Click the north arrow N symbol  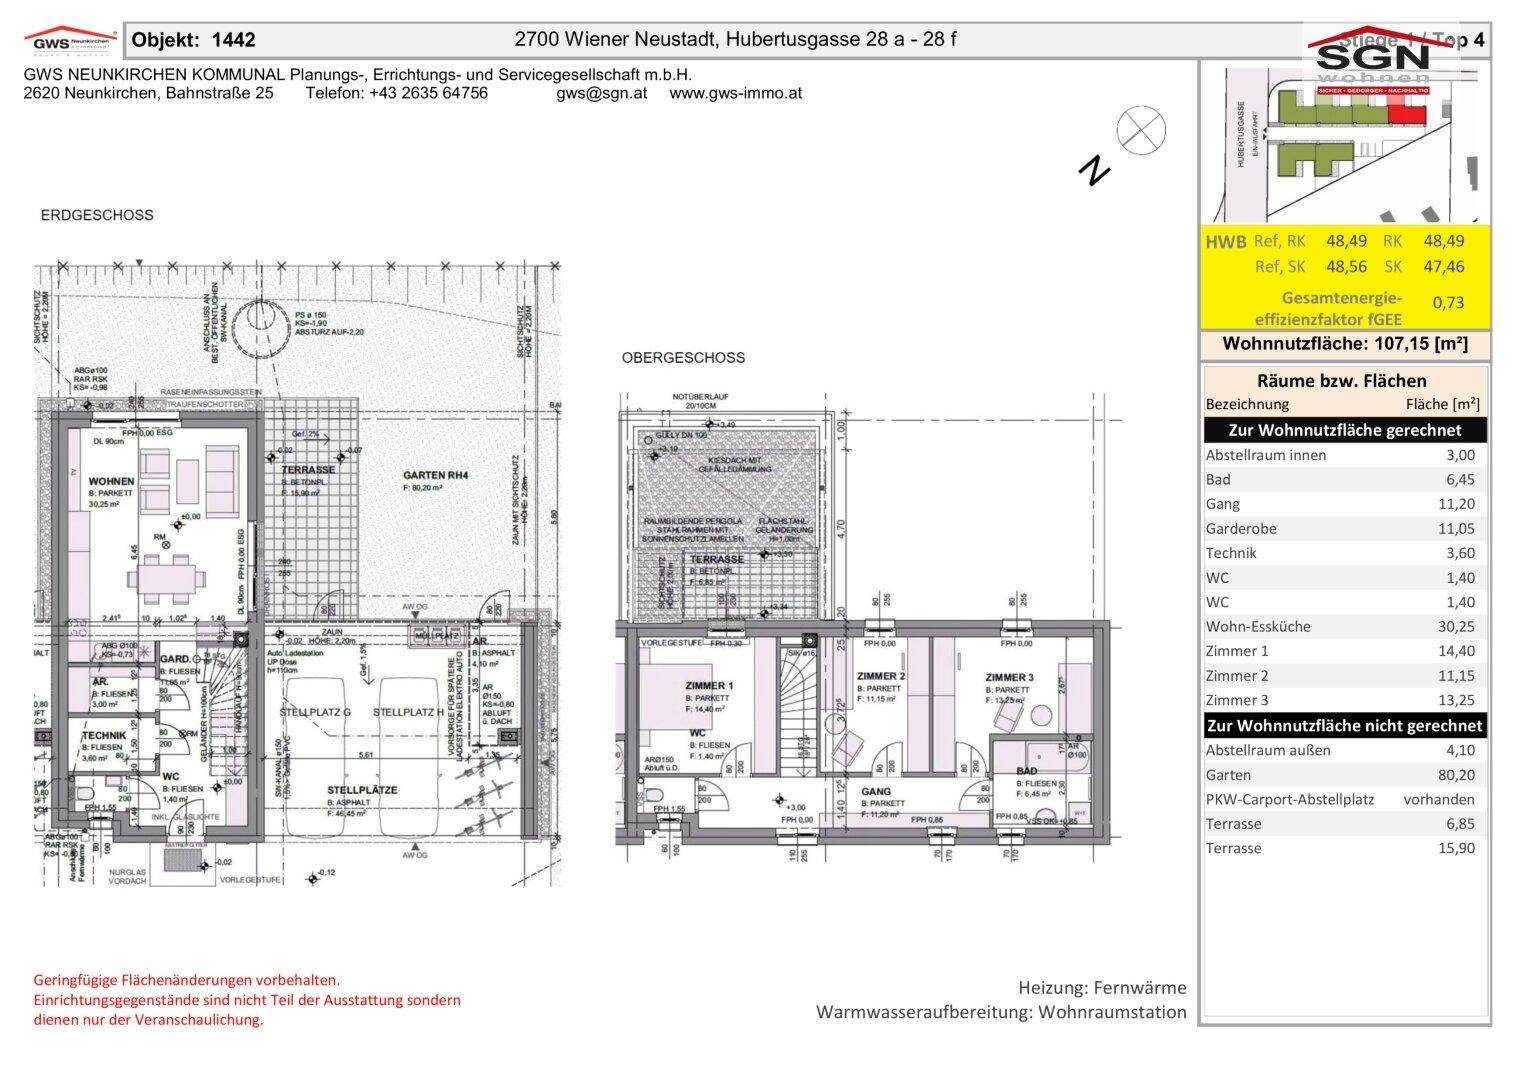point(1095,171)
